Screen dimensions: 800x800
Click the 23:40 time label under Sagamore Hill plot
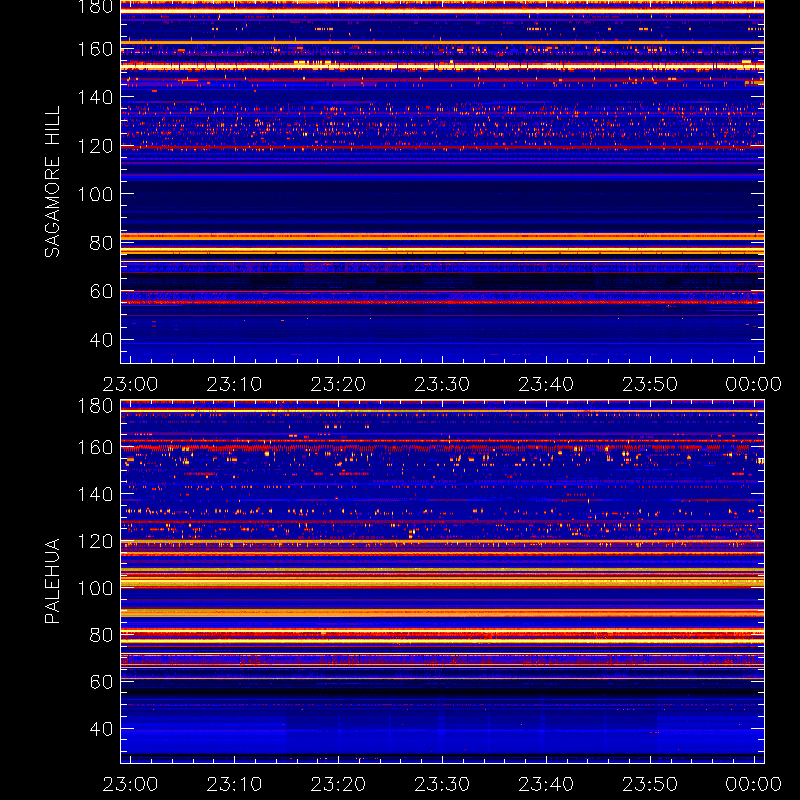pyautogui.click(x=546, y=384)
